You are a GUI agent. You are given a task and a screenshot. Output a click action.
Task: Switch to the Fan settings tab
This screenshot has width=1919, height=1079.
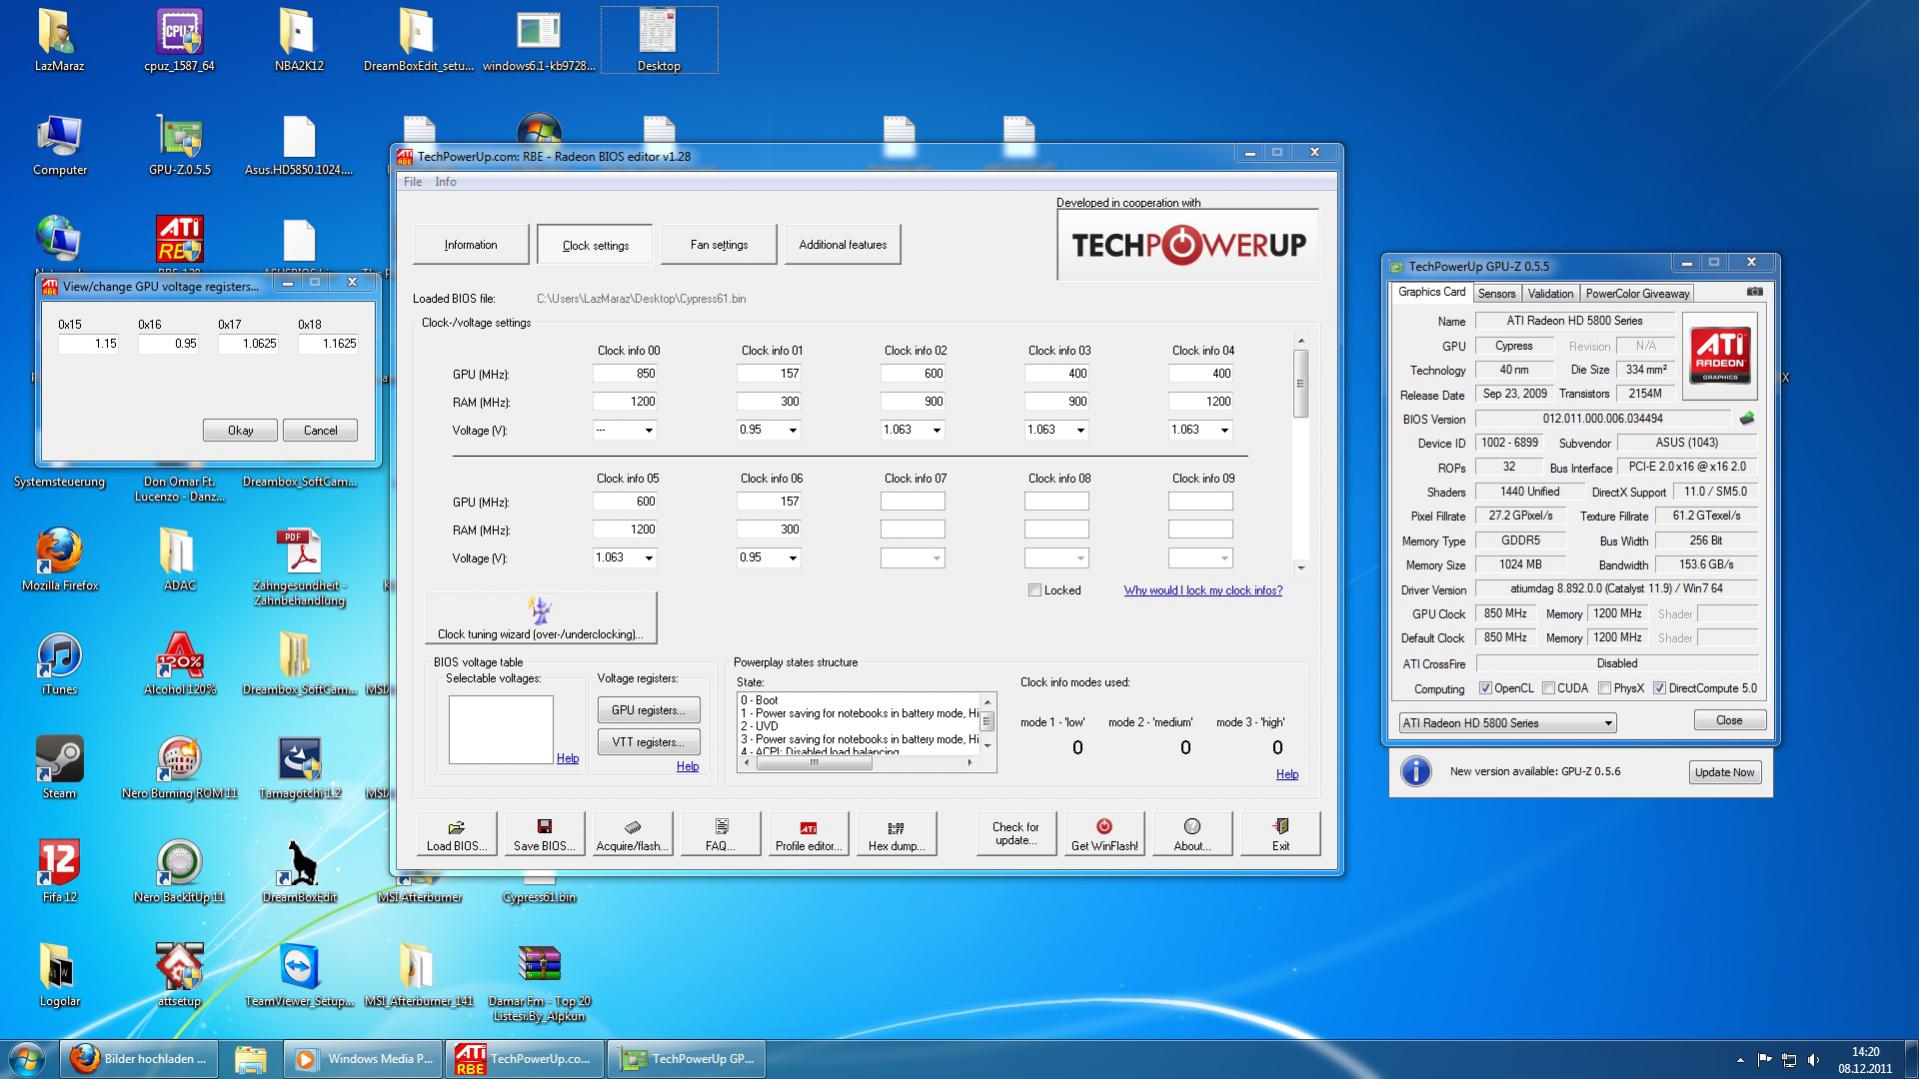tap(718, 245)
